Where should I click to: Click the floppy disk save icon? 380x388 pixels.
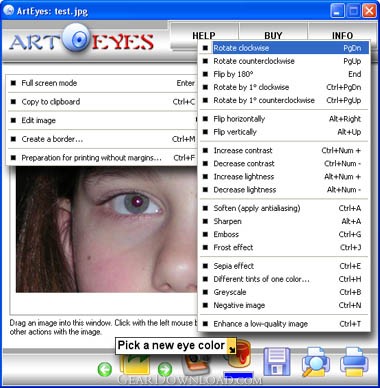277,362
